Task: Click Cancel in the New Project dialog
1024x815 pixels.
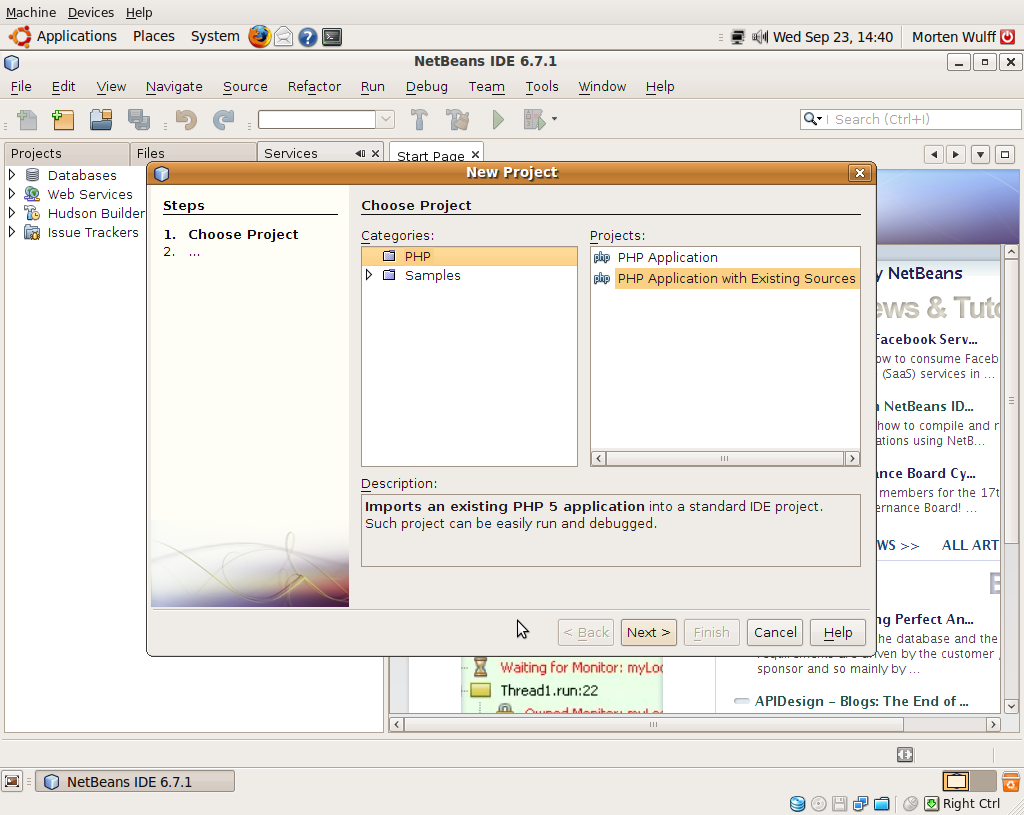Action: point(775,632)
